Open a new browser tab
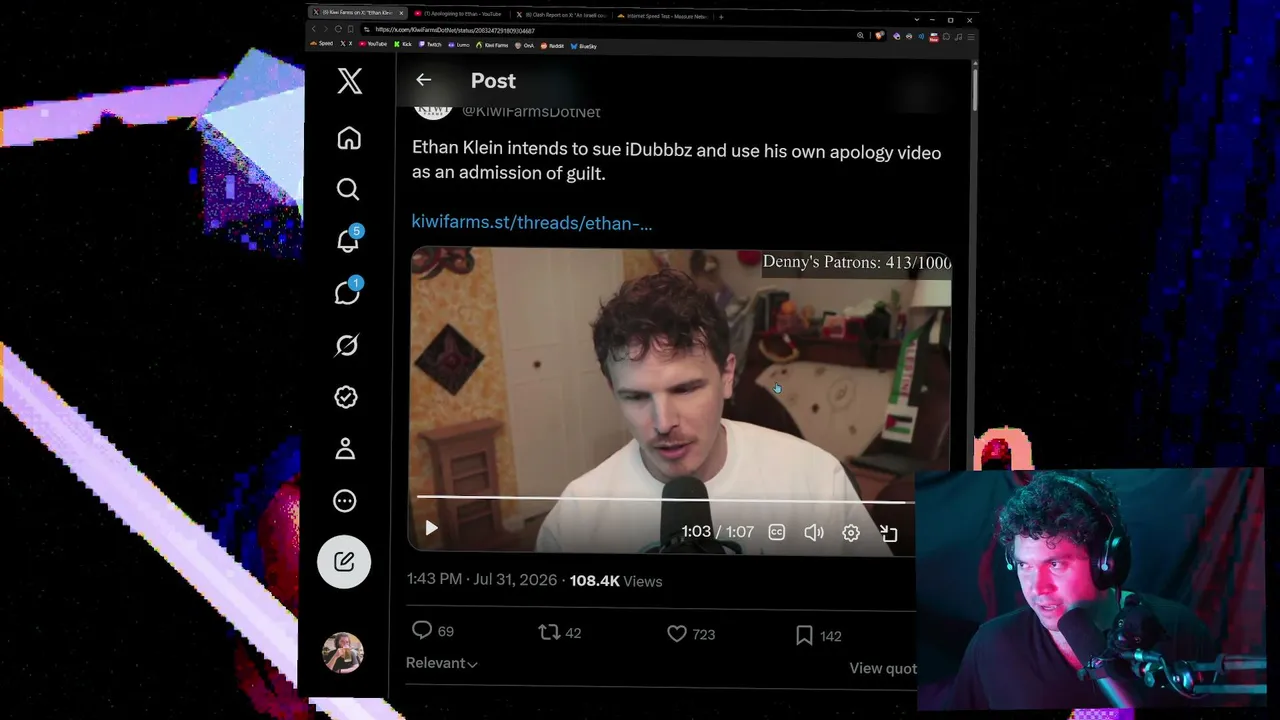Image resolution: width=1280 pixels, height=720 pixels. pos(721,16)
